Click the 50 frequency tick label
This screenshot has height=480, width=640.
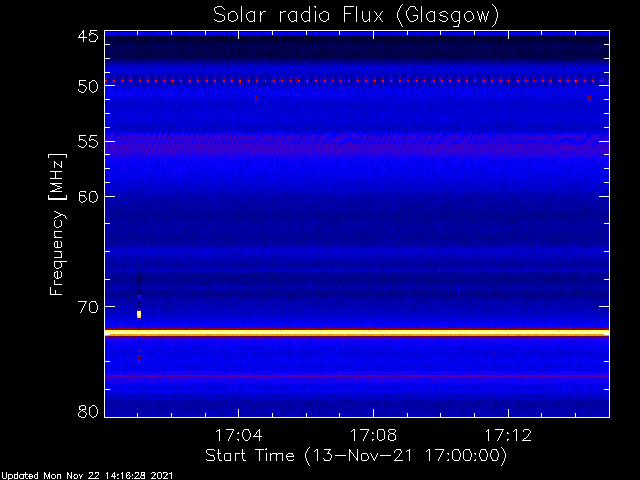(x=88, y=86)
